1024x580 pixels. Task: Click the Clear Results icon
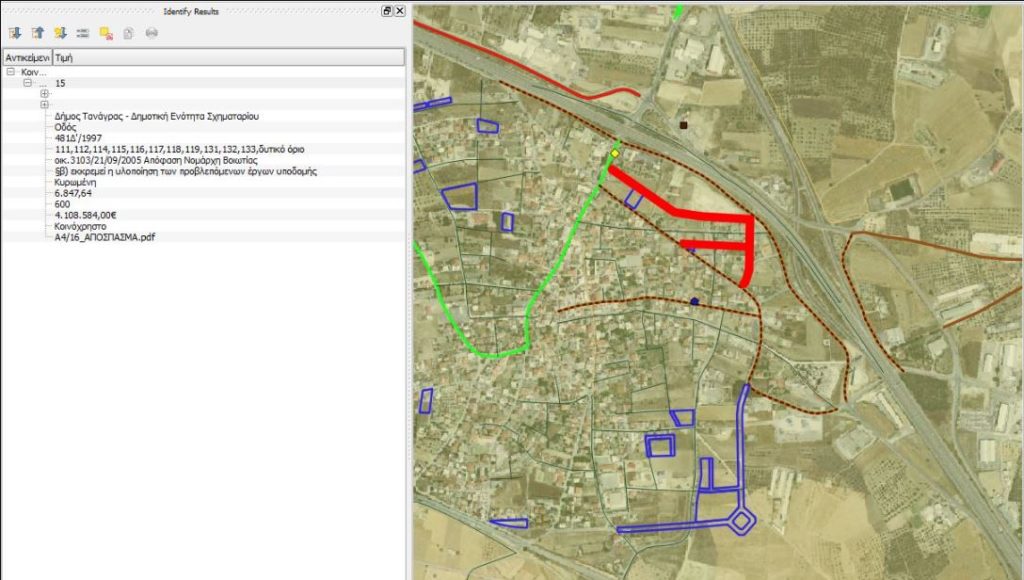point(106,33)
